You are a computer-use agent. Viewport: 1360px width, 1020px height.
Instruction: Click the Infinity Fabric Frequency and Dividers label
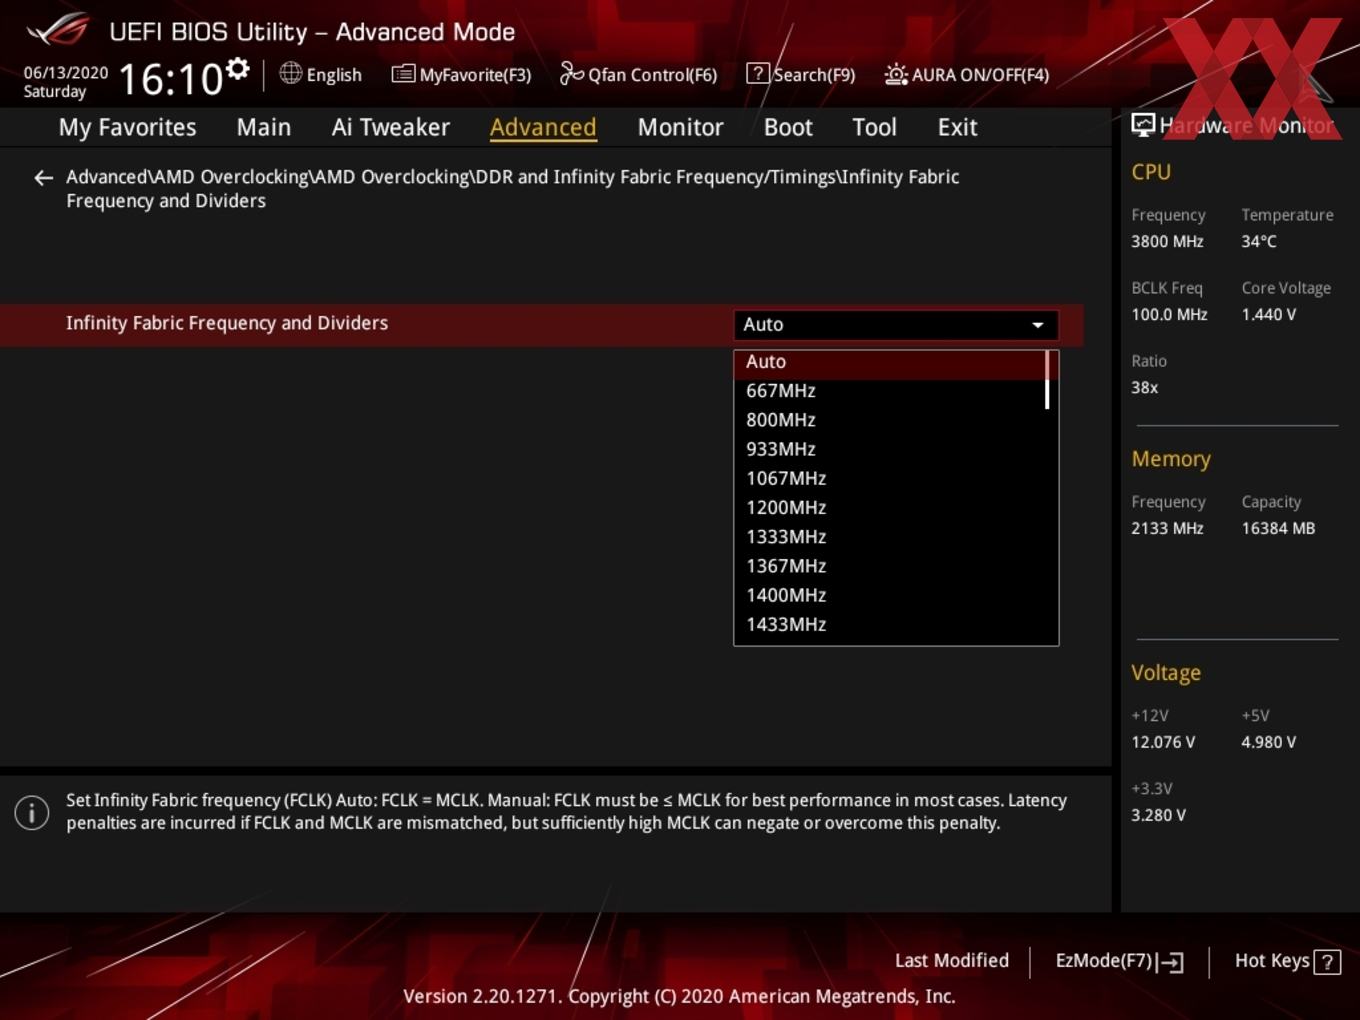(227, 323)
